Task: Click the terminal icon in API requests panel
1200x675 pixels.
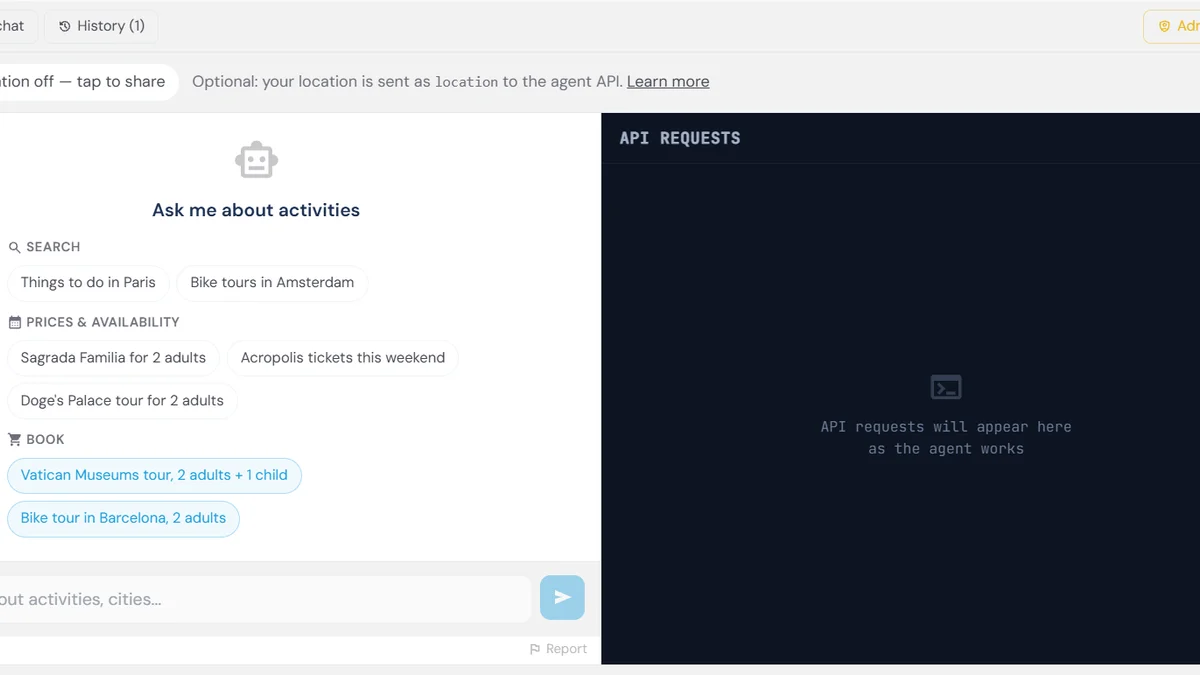Action: [946, 387]
